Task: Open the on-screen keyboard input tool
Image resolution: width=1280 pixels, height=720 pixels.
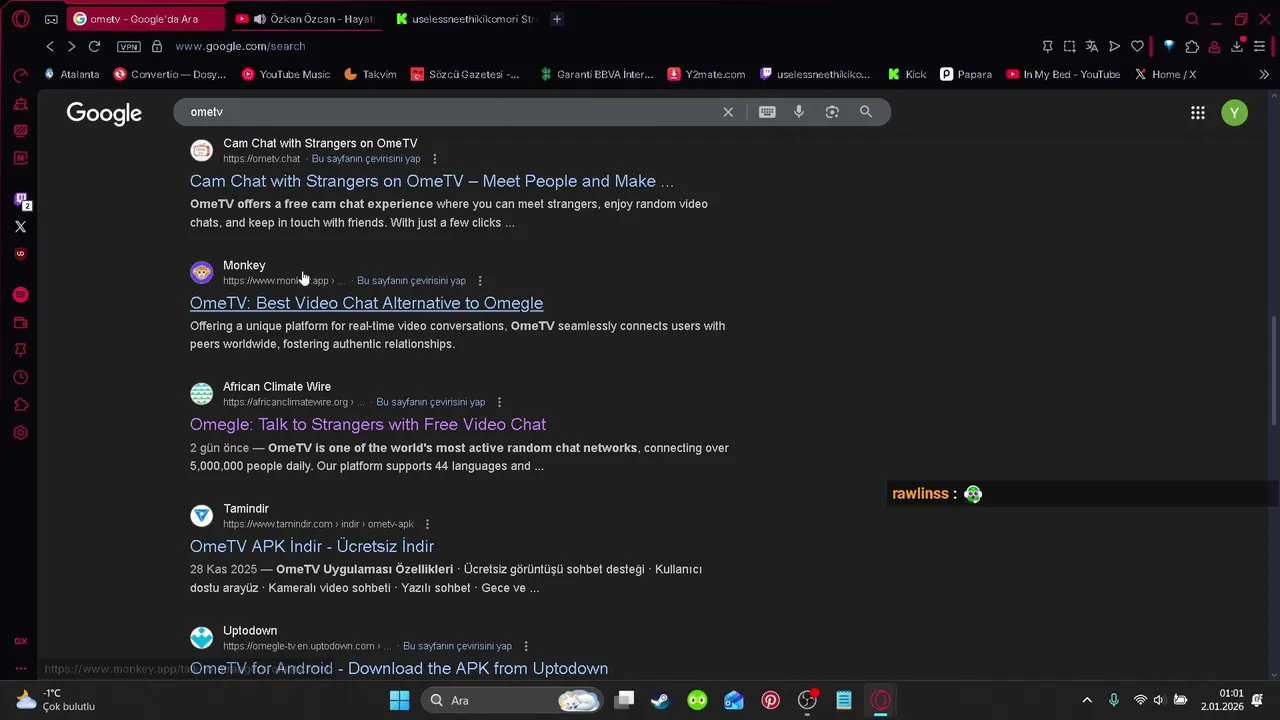Action: [x=767, y=112]
